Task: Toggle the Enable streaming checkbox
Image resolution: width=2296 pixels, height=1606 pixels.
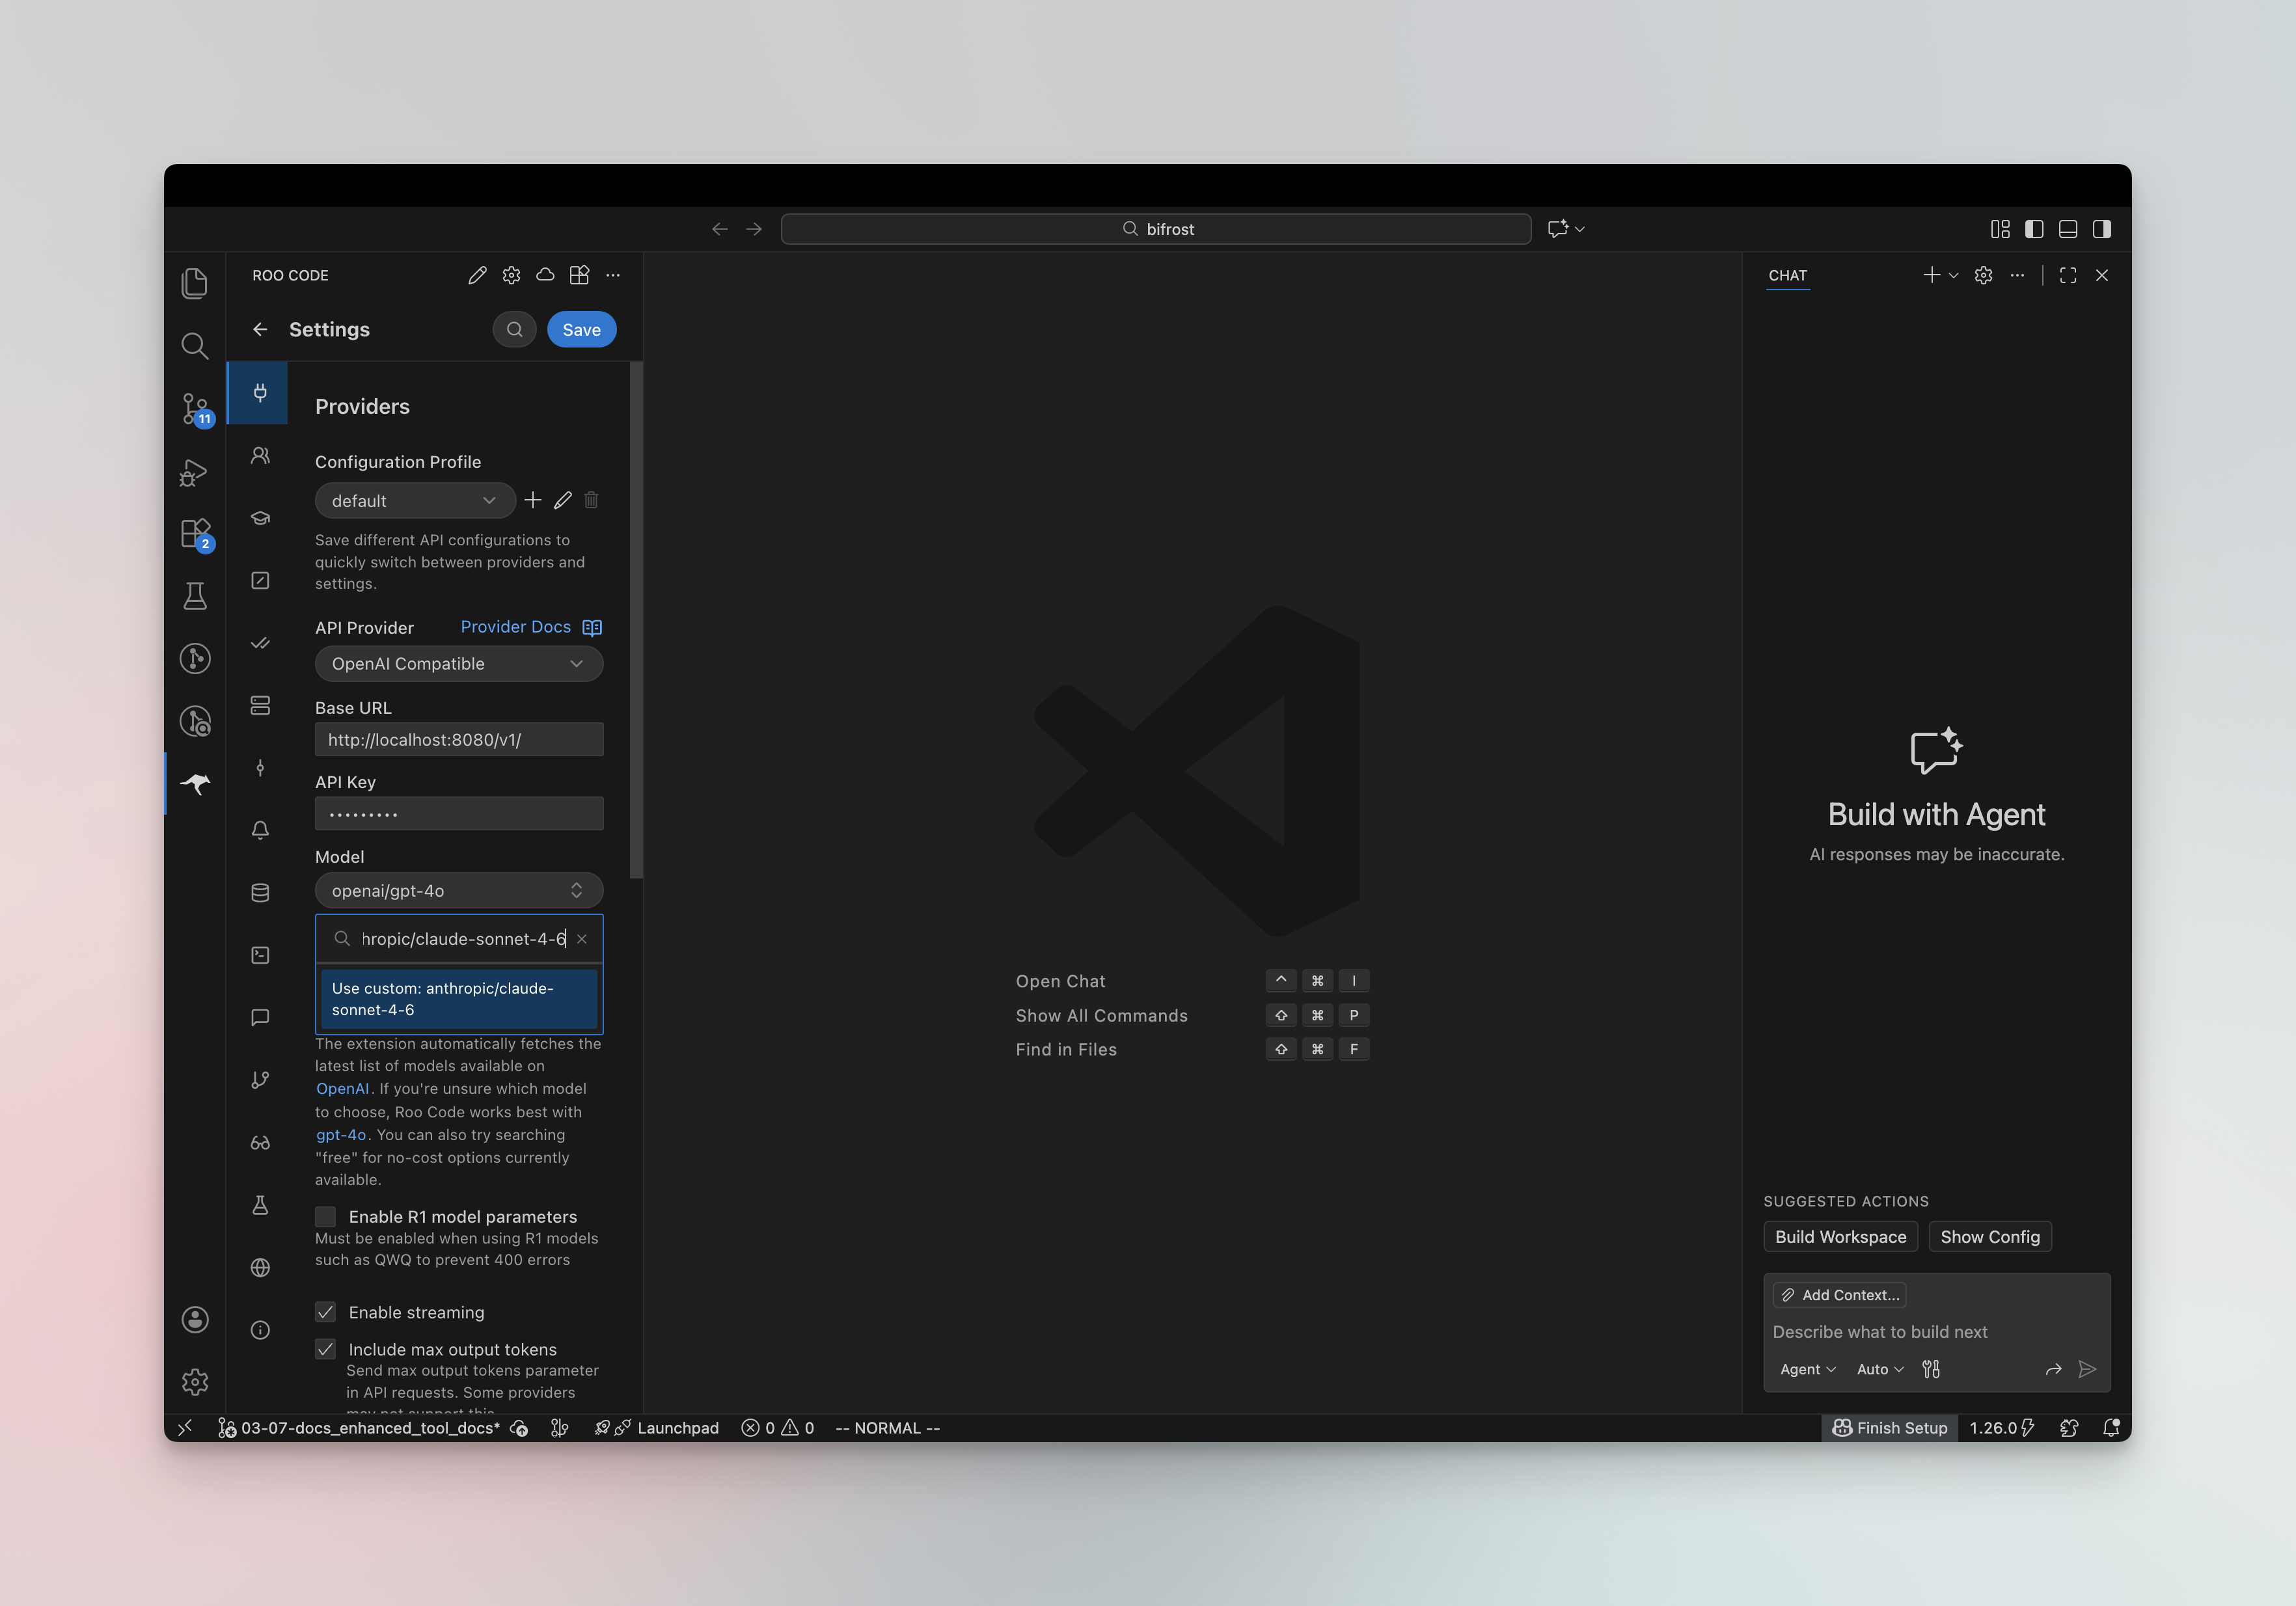Action: pos(326,1312)
